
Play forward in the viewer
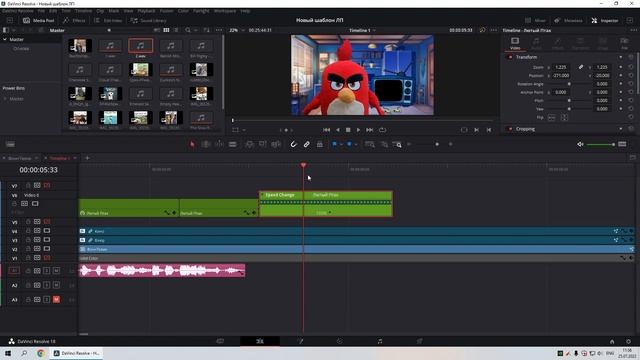click(x=358, y=130)
